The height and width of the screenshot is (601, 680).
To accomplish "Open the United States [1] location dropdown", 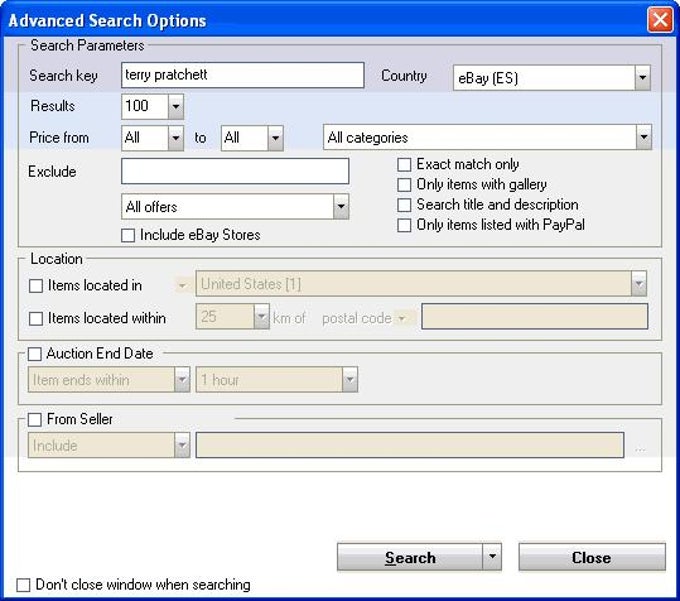I will pos(638,284).
